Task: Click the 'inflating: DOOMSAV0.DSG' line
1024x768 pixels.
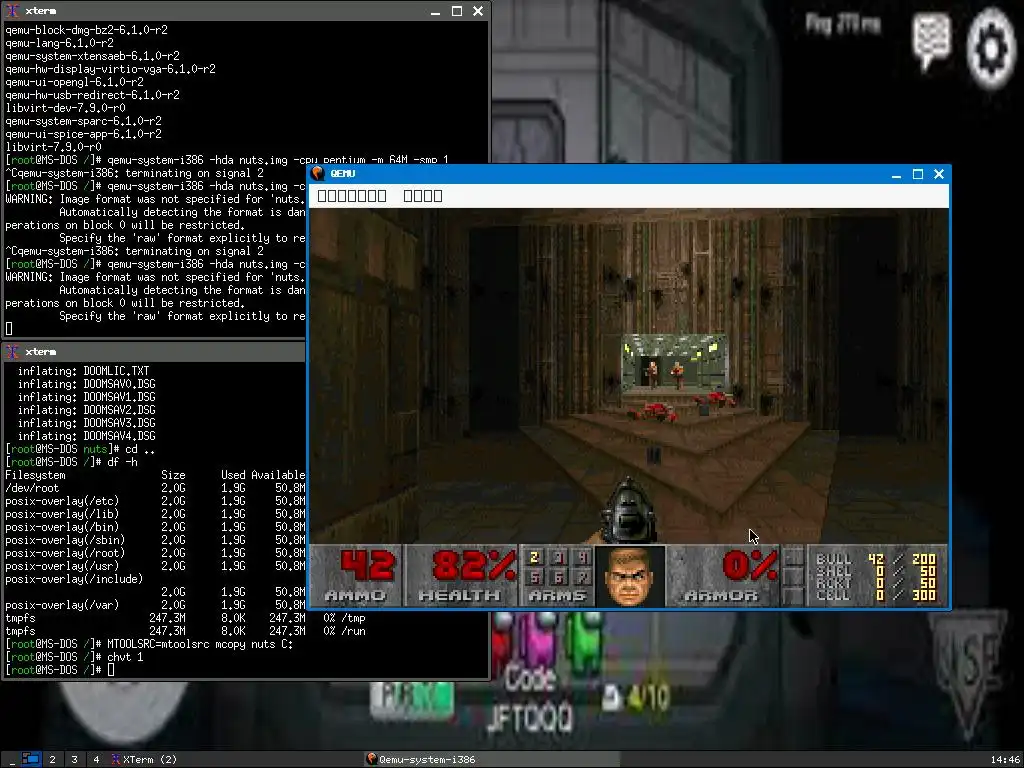Action: pos(86,384)
